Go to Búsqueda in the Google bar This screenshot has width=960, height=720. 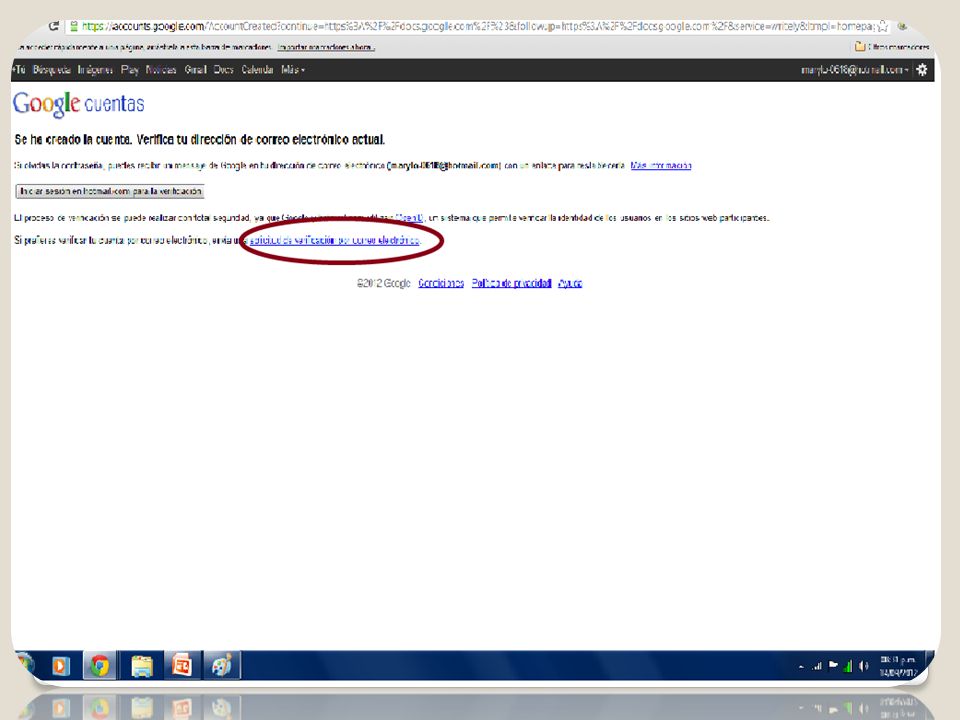pos(52,70)
